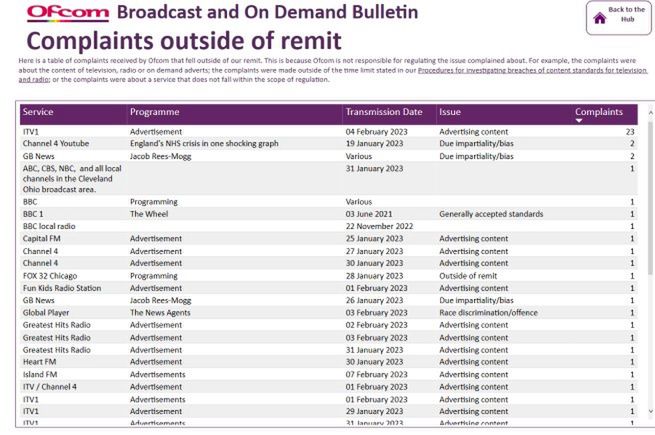The image size is (655, 435).
Task: Sort by the Transmission Date column header
Action: (384, 112)
